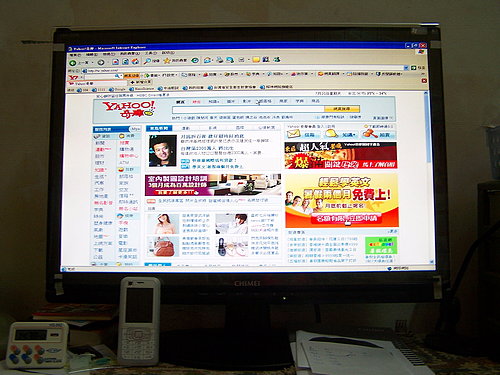Click the Stop loading icon
The image size is (500, 375).
(115, 62)
